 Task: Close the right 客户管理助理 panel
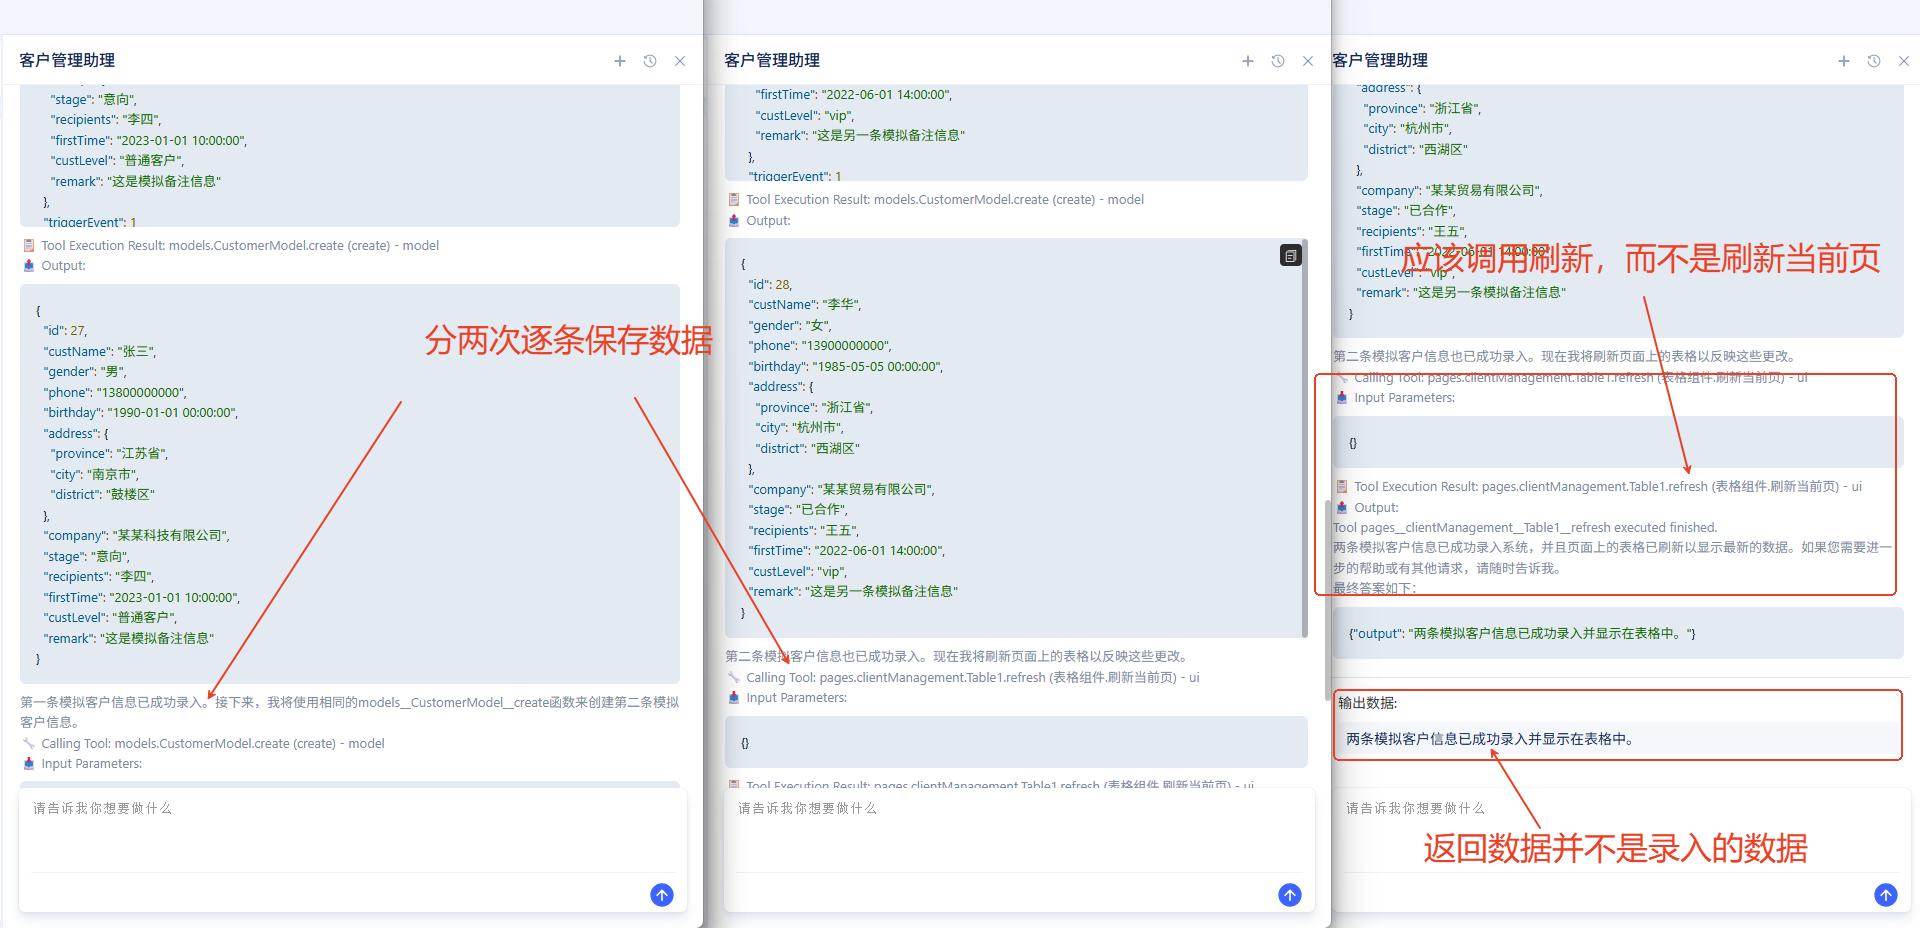point(1904,61)
